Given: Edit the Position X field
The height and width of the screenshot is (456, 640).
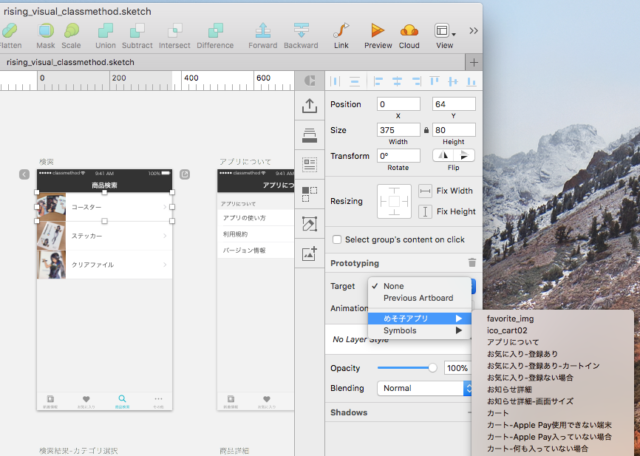Looking at the screenshot, I should 398,104.
